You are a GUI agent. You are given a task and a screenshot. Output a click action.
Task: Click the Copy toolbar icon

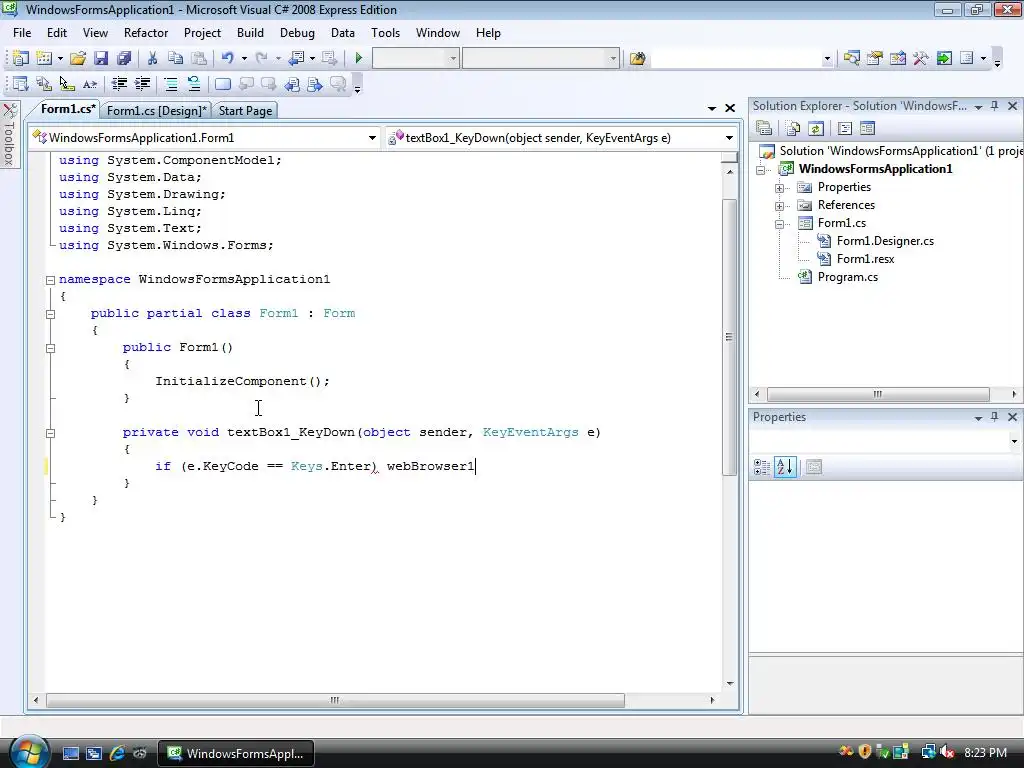pyautogui.click(x=175, y=58)
